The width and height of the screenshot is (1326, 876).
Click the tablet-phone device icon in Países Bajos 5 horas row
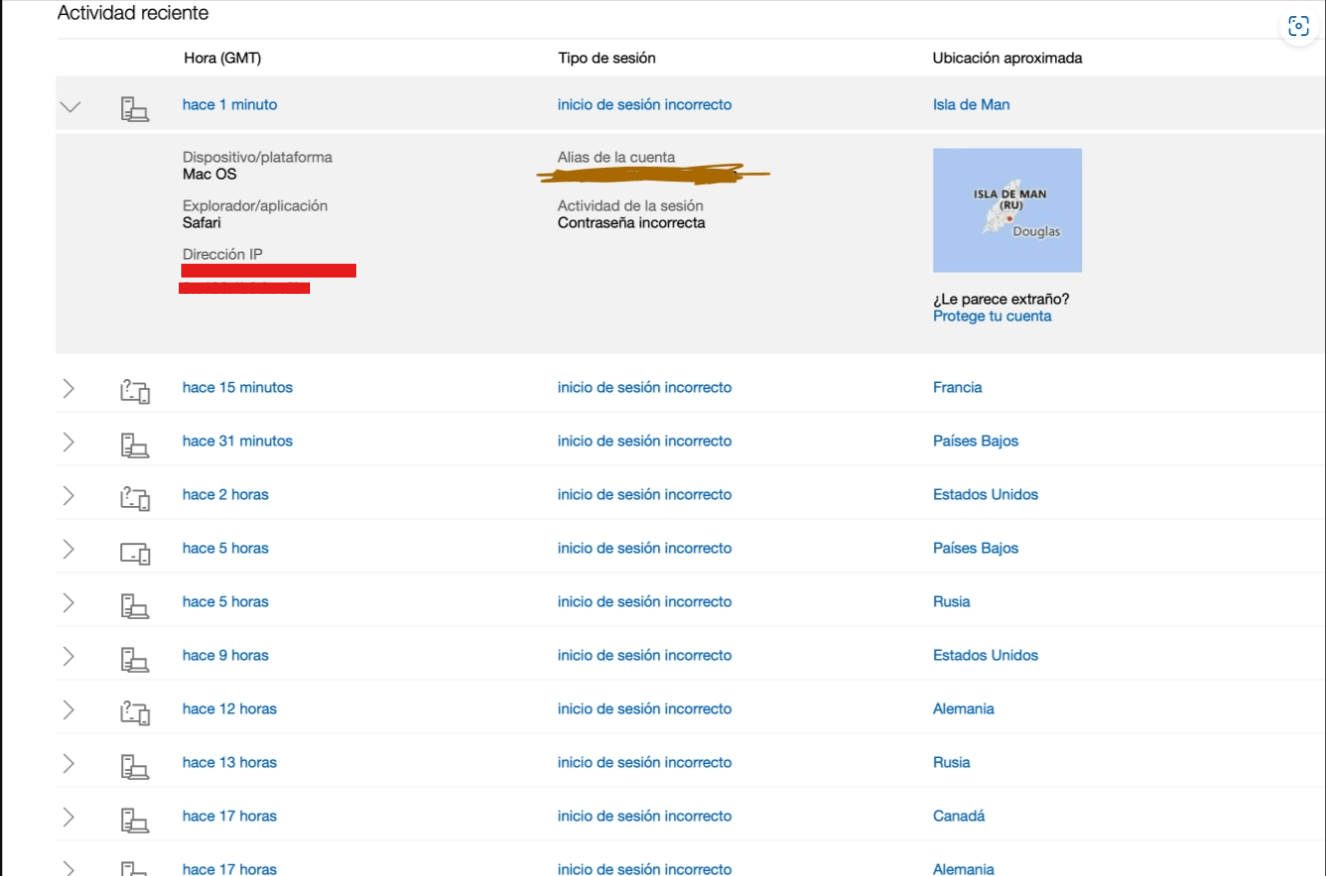135,552
